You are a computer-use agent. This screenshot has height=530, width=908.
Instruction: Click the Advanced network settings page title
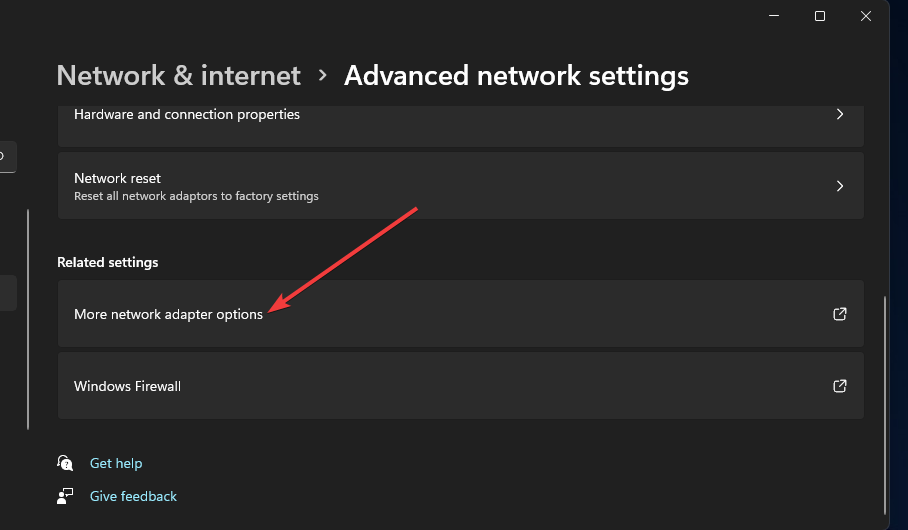516,76
